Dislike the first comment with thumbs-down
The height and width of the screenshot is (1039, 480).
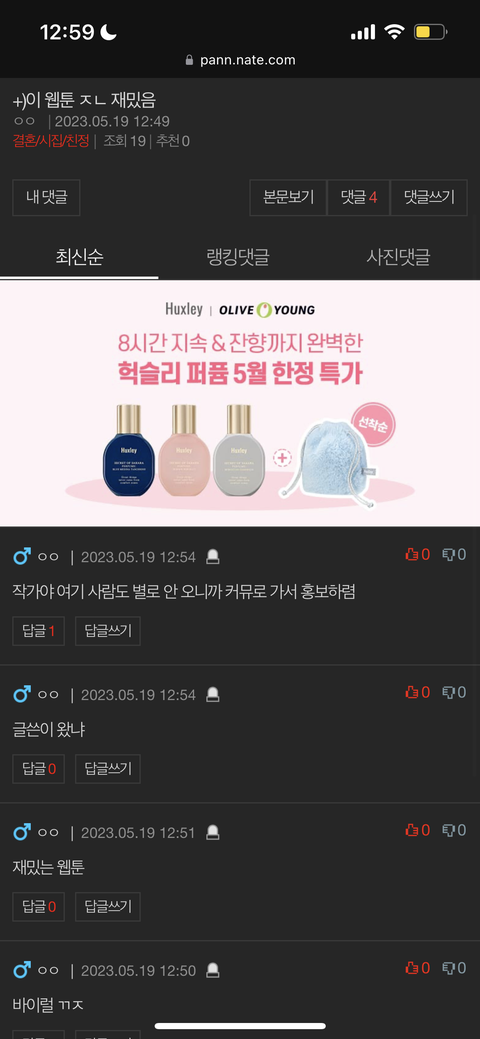[454, 555]
